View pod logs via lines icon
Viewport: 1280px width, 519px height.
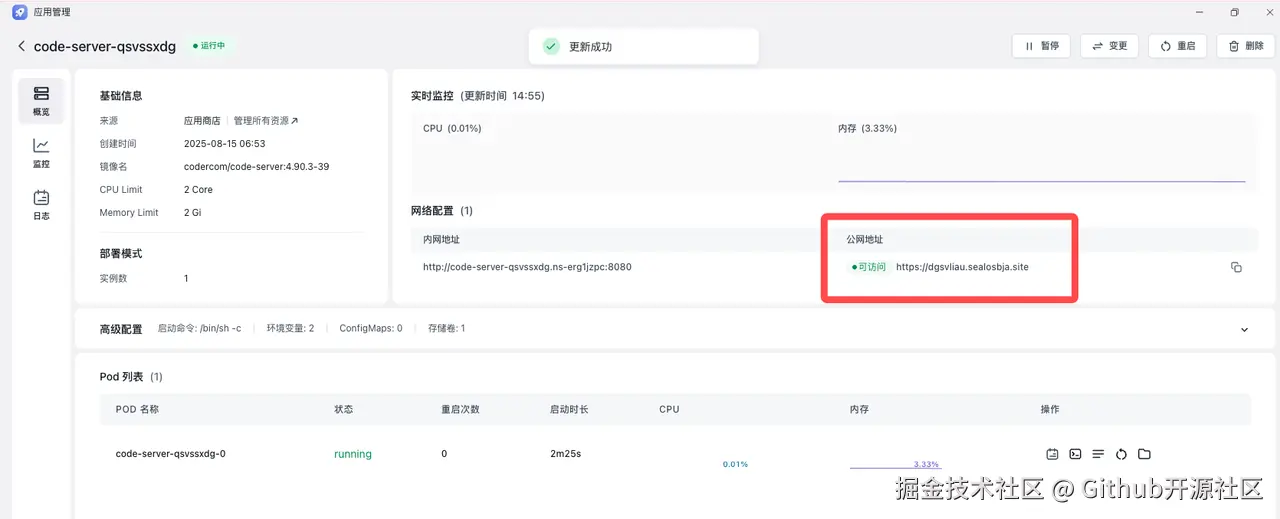[1098, 454]
